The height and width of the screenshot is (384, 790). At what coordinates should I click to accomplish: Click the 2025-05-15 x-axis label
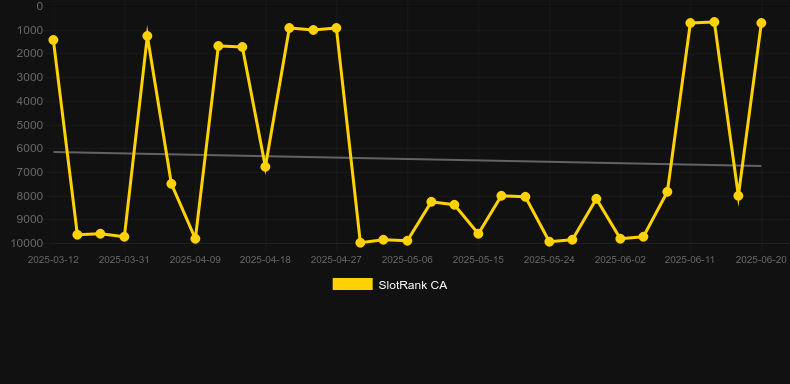pyautogui.click(x=478, y=260)
